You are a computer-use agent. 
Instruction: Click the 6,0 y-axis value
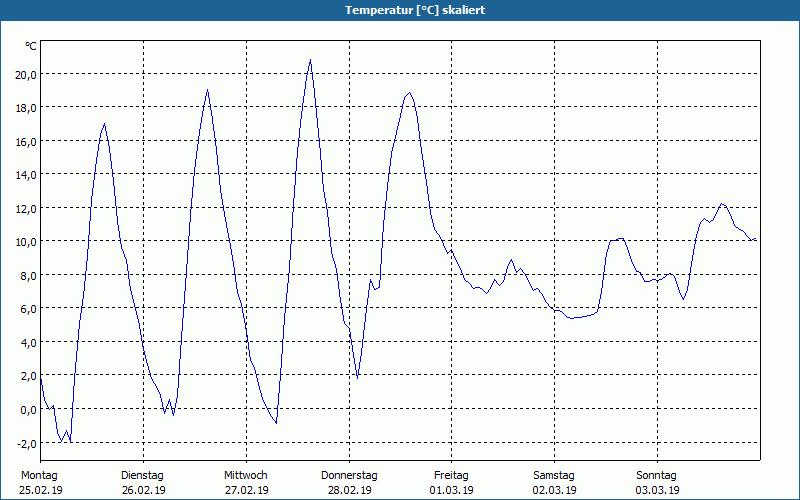(28, 309)
